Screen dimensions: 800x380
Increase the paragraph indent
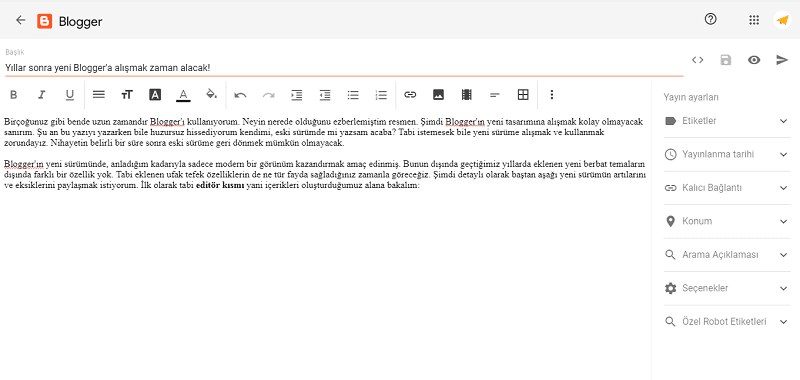coord(296,95)
